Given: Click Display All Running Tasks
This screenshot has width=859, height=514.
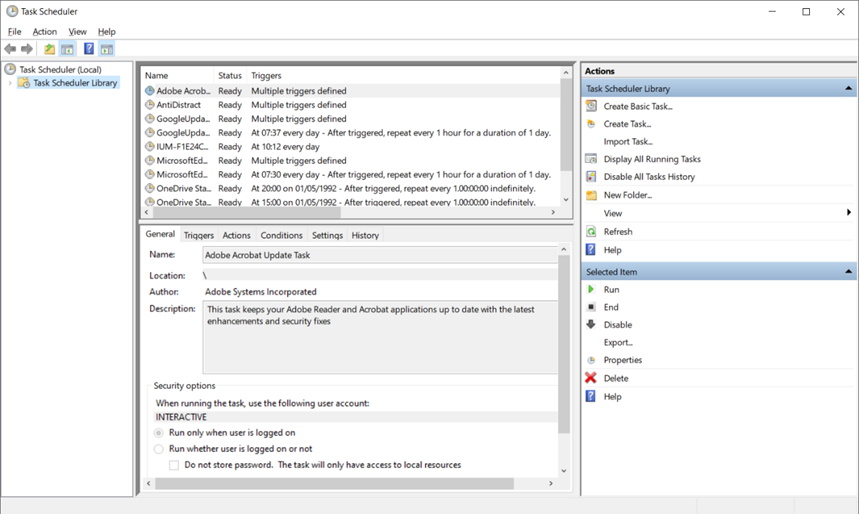Looking at the screenshot, I should click(651, 159).
